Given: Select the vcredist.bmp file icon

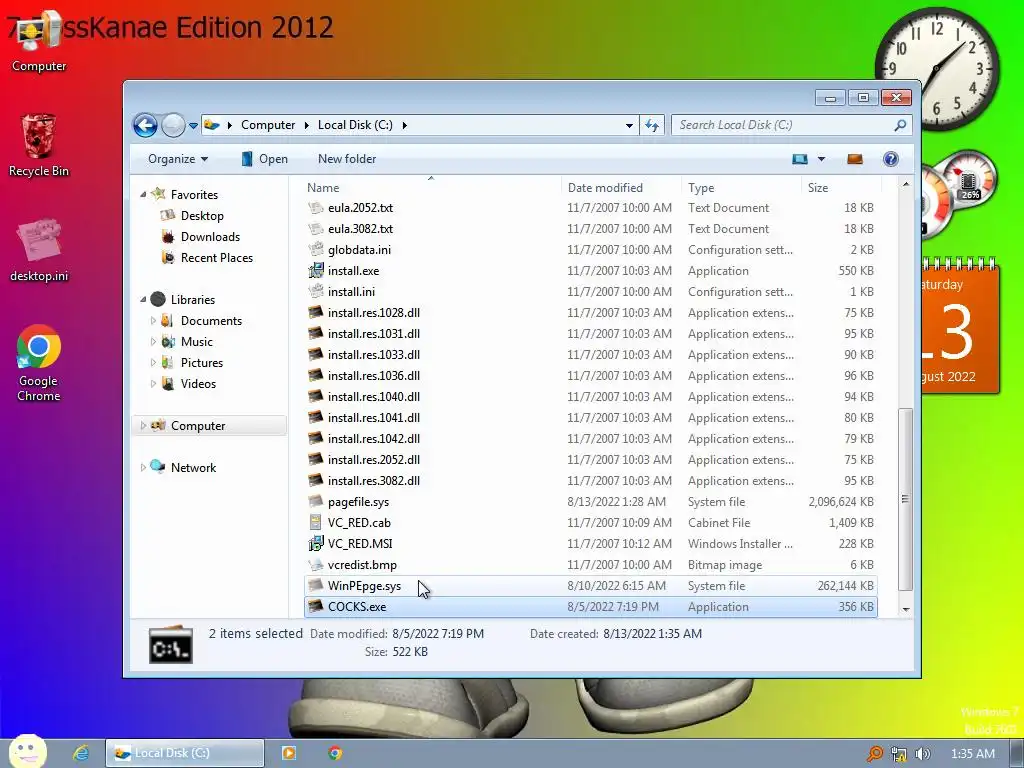Looking at the screenshot, I should point(315,564).
